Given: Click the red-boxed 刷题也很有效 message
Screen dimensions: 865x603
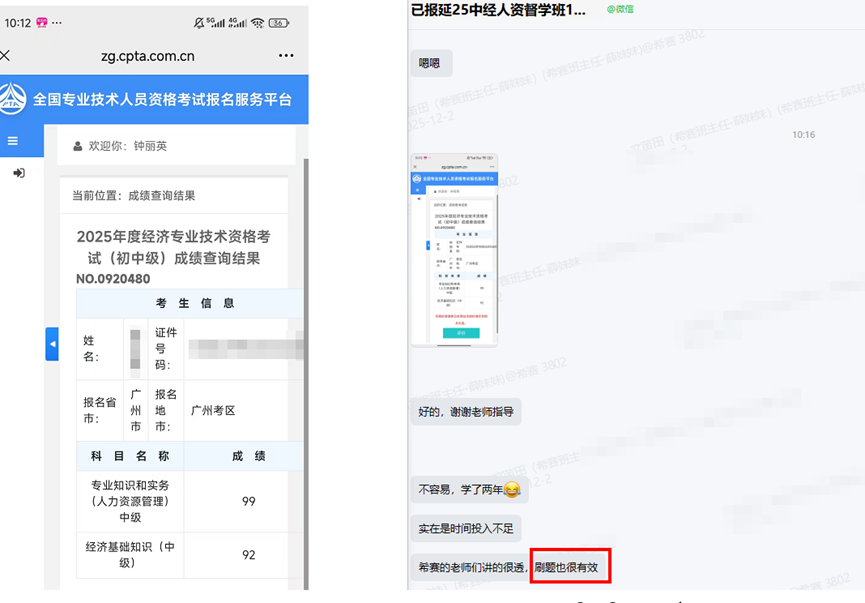Looking at the screenshot, I should pyautogui.click(x=571, y=565).
